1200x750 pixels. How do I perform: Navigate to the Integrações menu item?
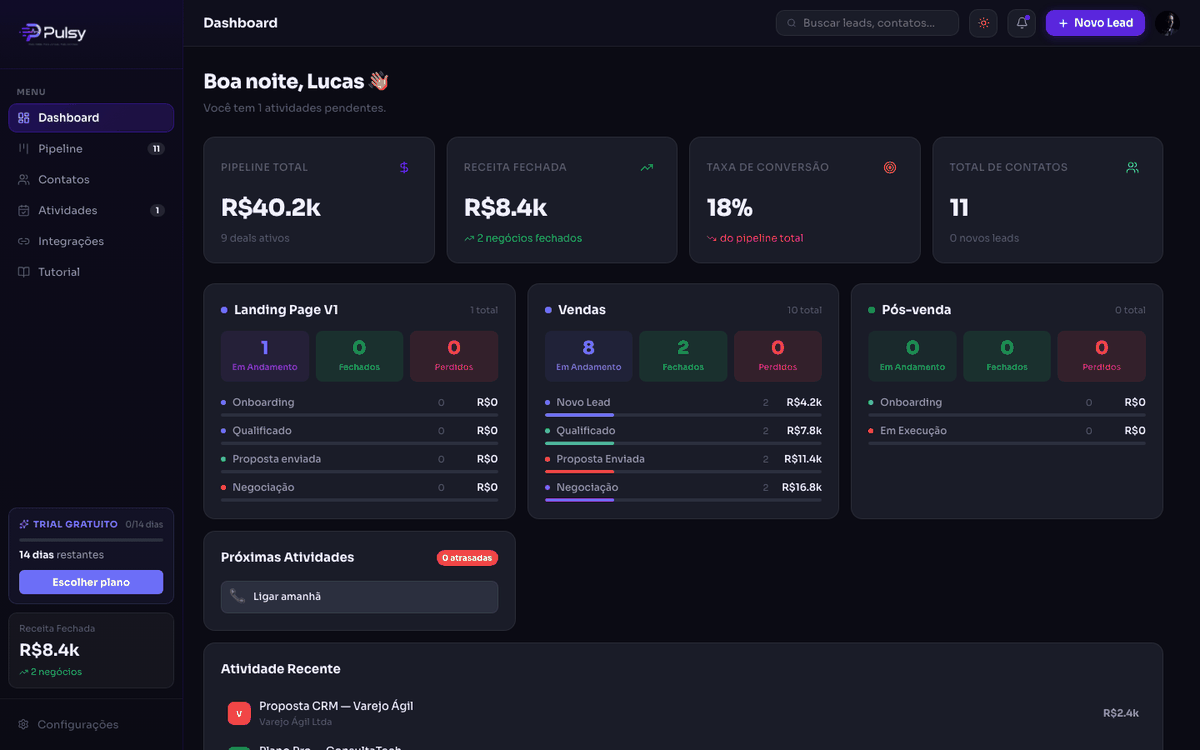(91, 242)
